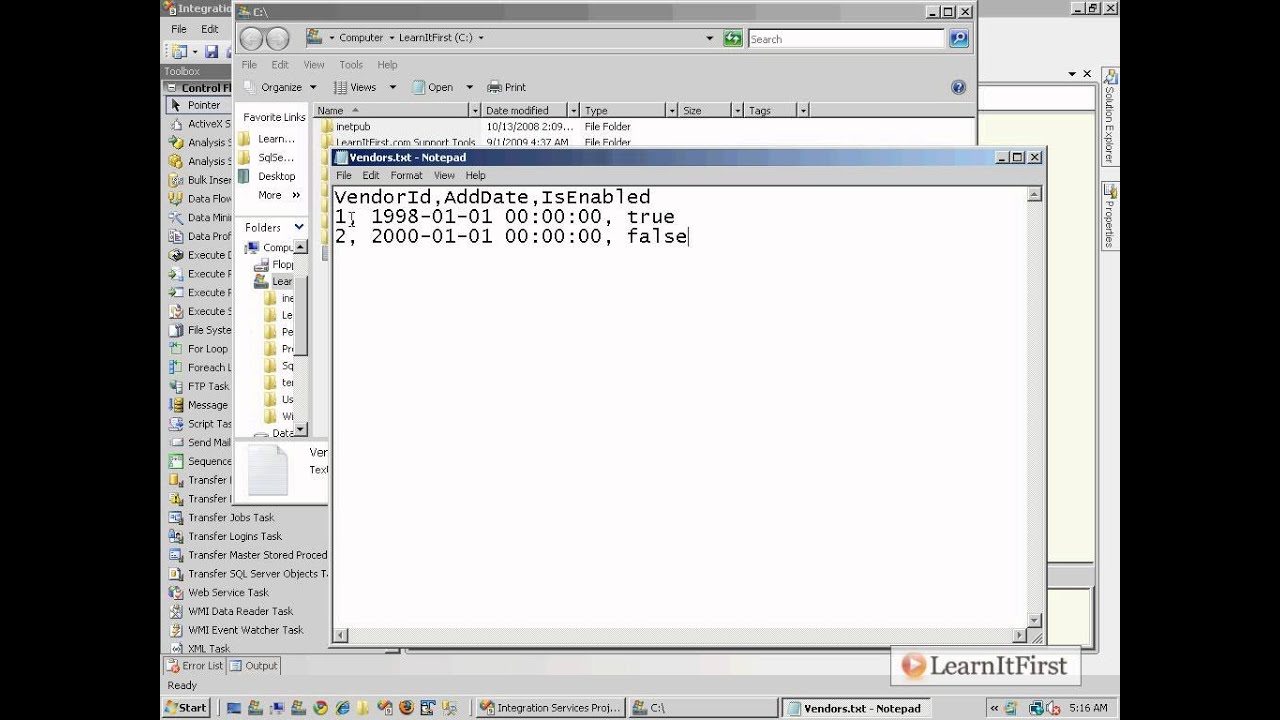The width and height of the screenshot is (1280, 720).
Task: Select the WMI Event Watcher Task icon
Action: point(176,630)
